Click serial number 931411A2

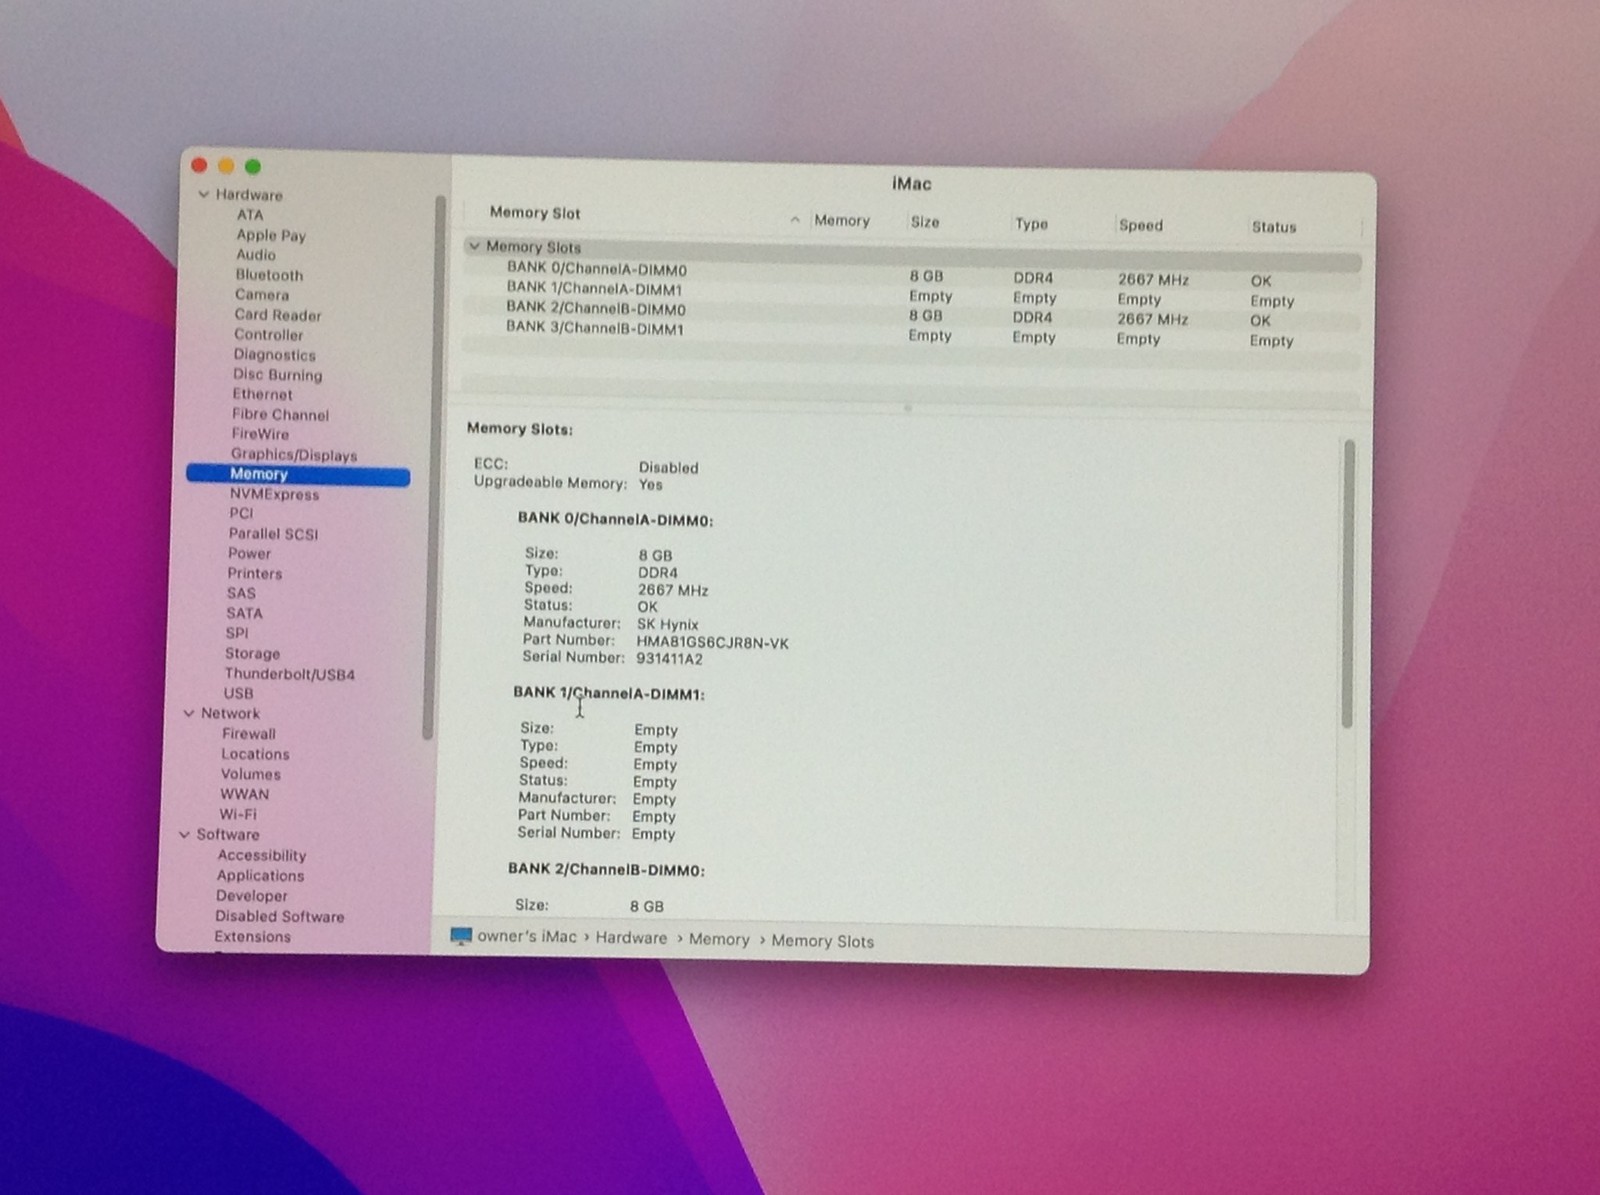coord(669,660)
